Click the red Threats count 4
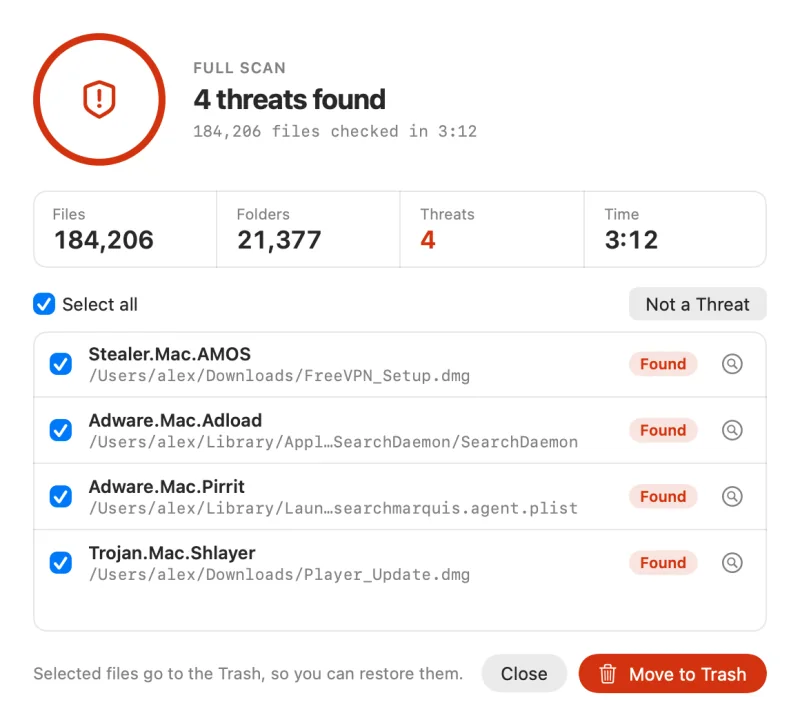 pos(428,240)
